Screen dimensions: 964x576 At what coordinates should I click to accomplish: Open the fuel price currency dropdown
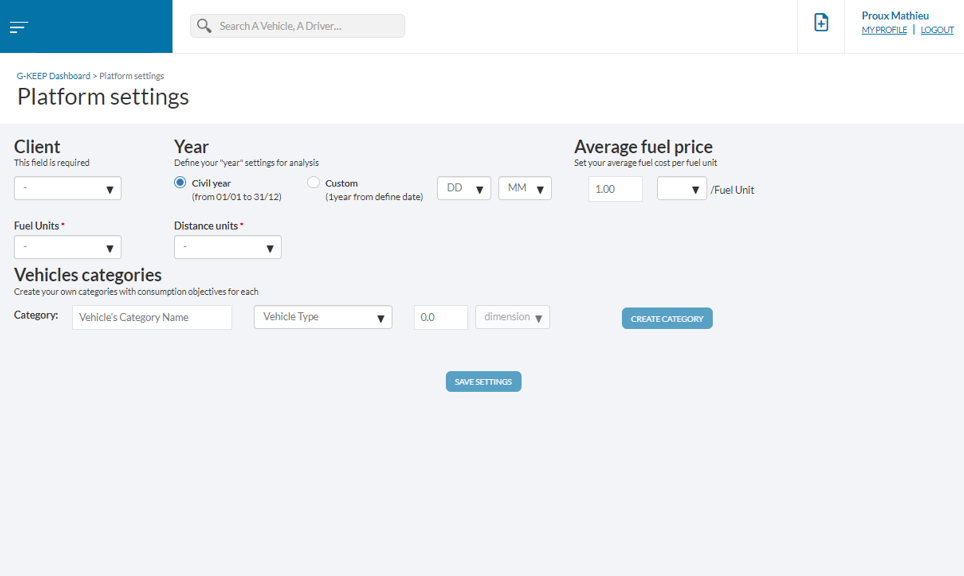[681, 188]
